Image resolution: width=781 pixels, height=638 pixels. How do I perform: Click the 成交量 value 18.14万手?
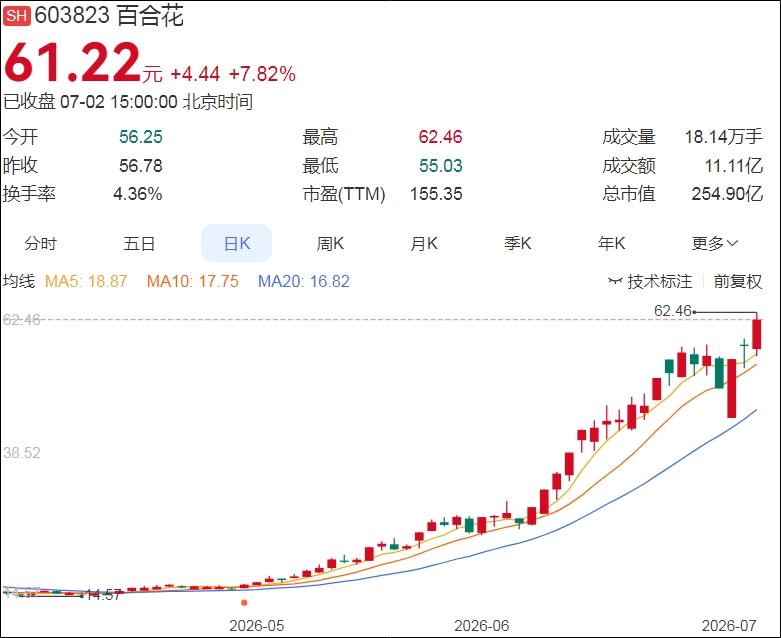click(x=724, y=137)
